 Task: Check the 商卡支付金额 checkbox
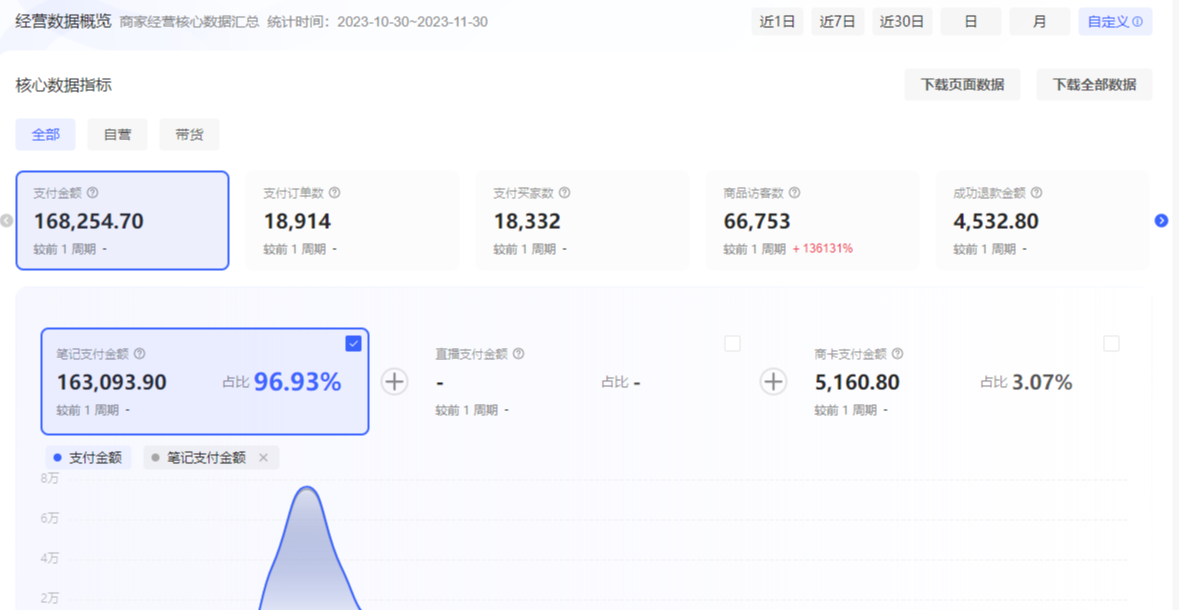click(1111, 343)
